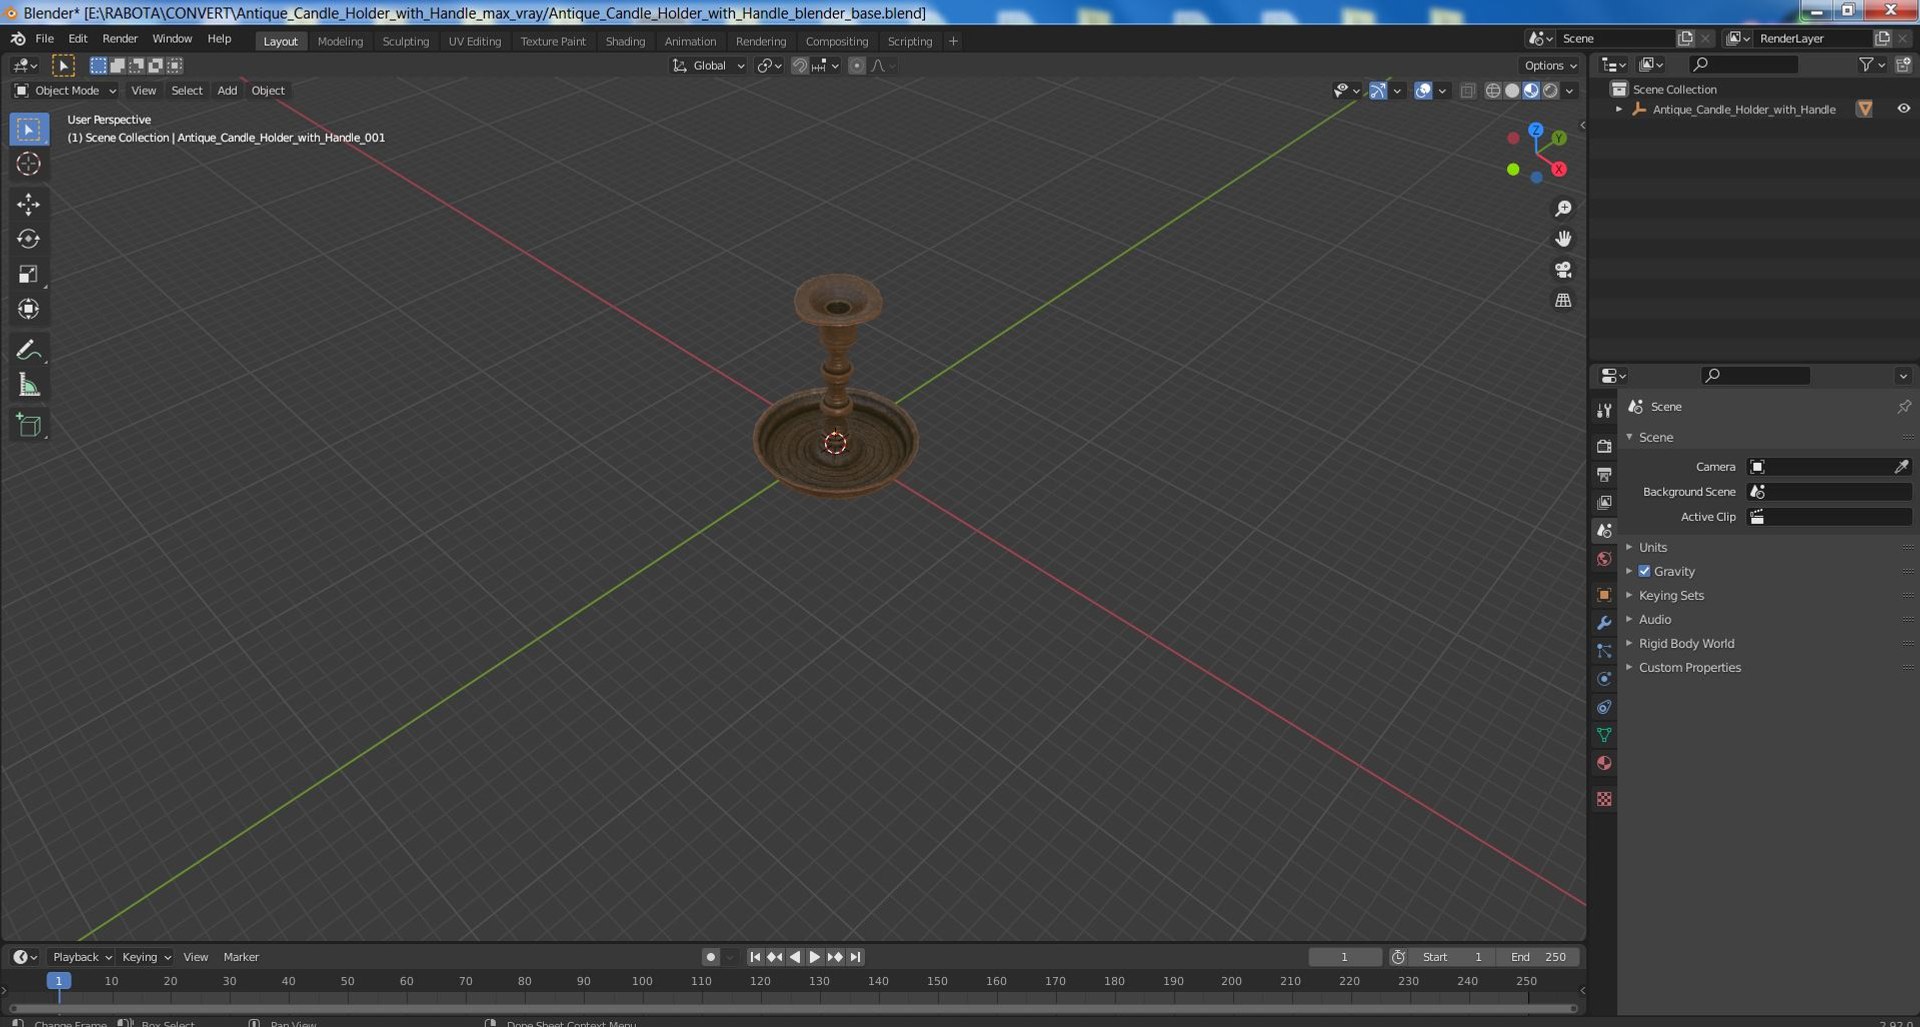
Task: Open the Physics properties tab
Action: (x=1604, y=679)
